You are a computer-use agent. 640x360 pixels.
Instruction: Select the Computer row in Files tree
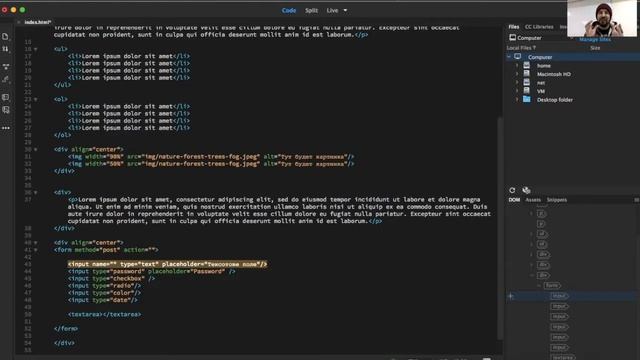point(573,57)
